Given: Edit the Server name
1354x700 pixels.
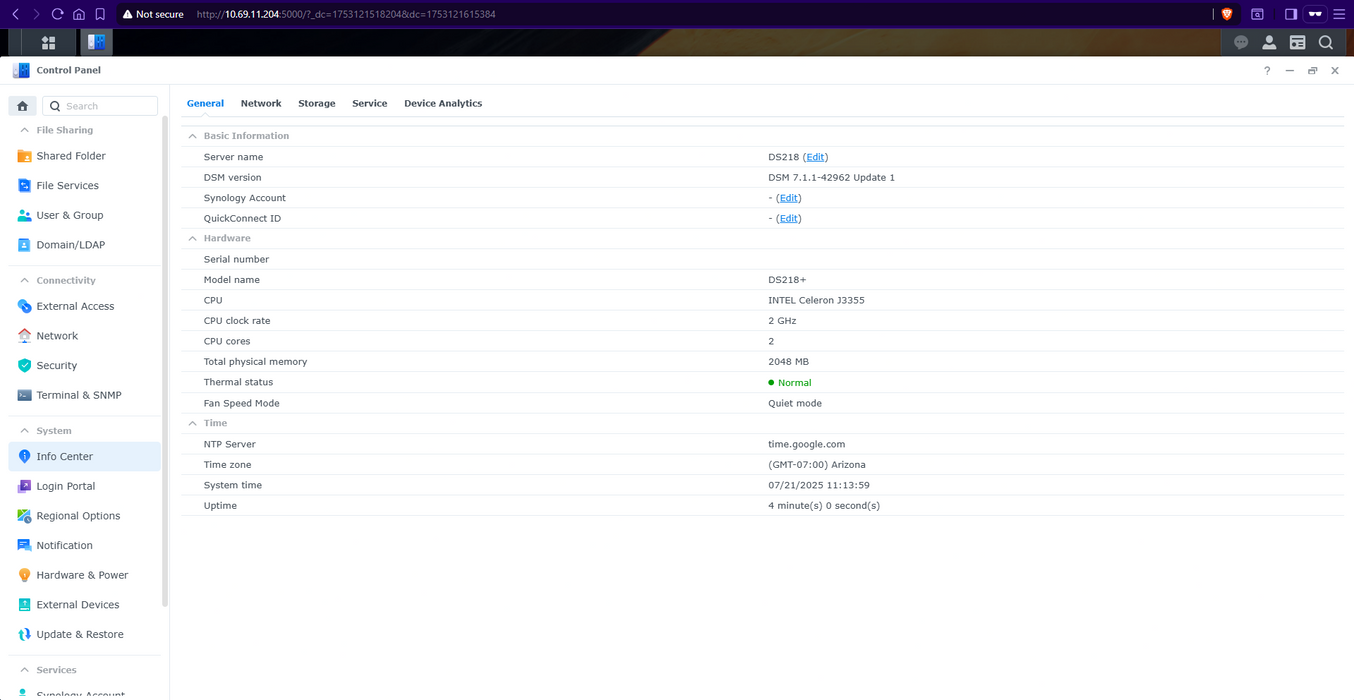Looking at the screenshot, I should [816, 157].
